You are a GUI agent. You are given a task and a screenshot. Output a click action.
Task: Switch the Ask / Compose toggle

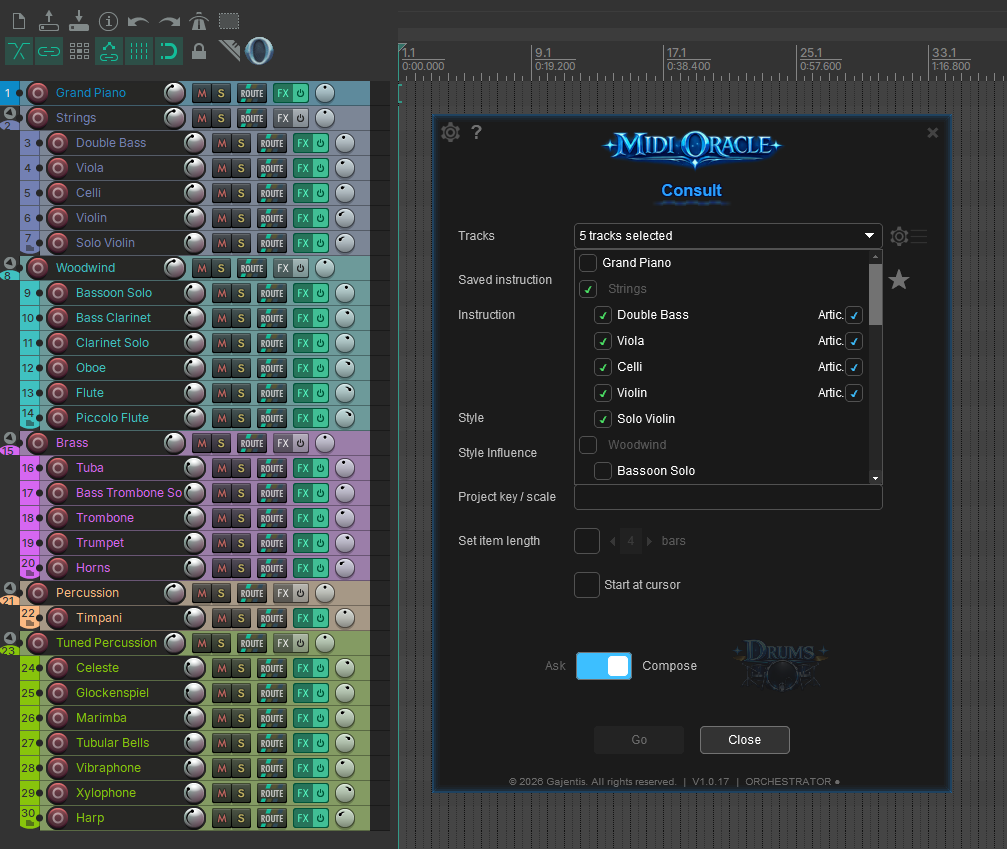604,666
